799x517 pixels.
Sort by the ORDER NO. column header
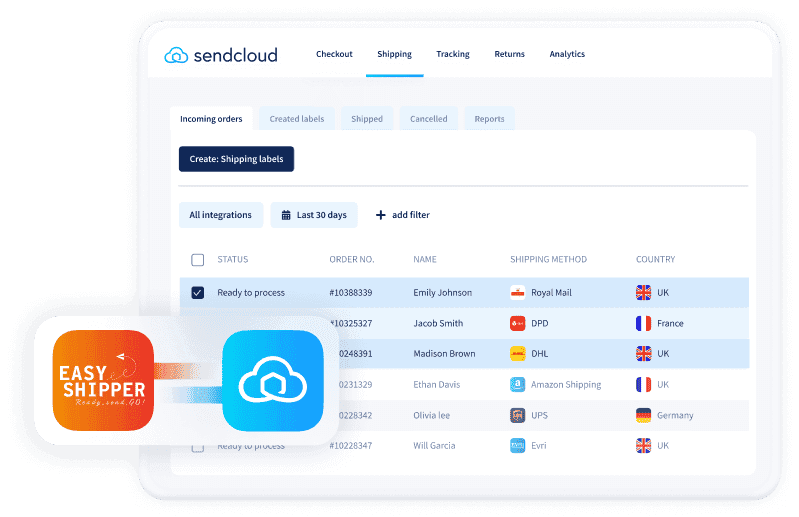click(352, 259)
